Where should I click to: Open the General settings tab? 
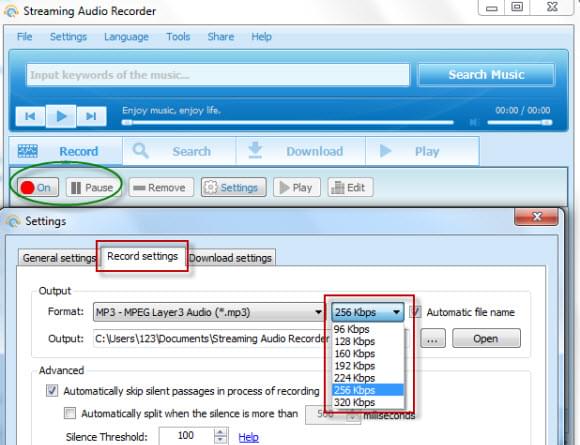coord(58,257)
